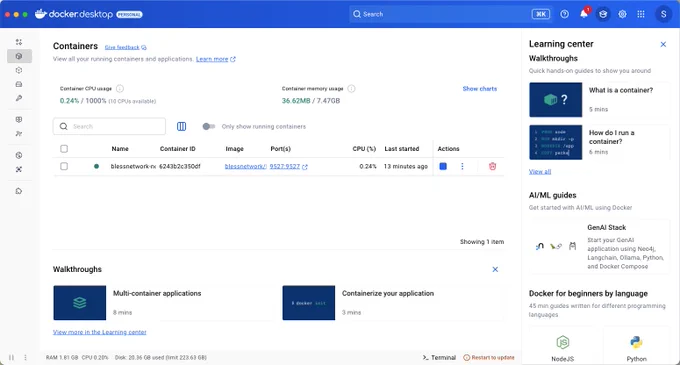This screenshot has height=365, width=680.
Task: Click the Disk usage entry in status bar
Action: coord(161,358)
